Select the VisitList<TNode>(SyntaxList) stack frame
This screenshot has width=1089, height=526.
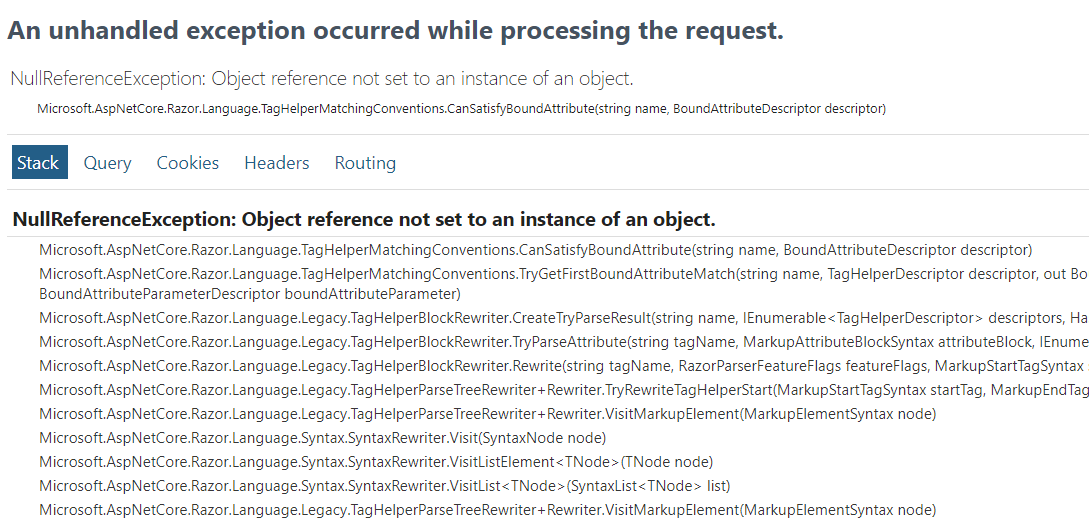(x=384, y=486)
